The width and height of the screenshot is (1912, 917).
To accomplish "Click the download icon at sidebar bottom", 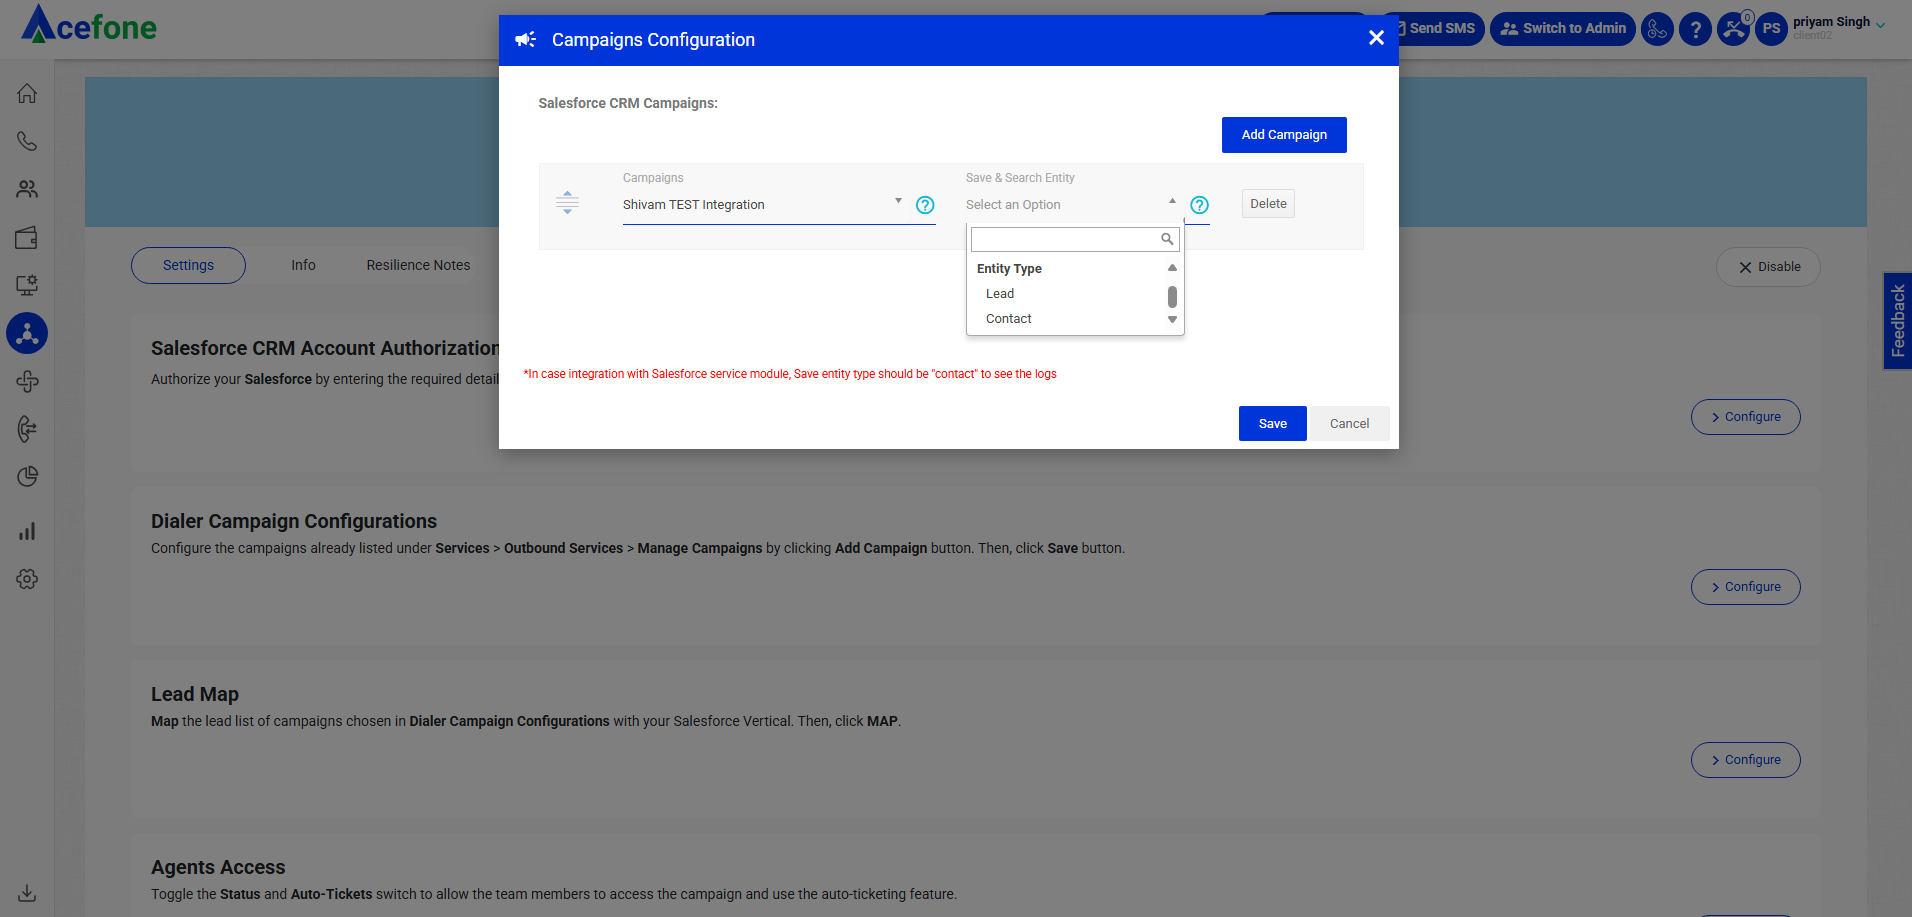I will point(27,893).
